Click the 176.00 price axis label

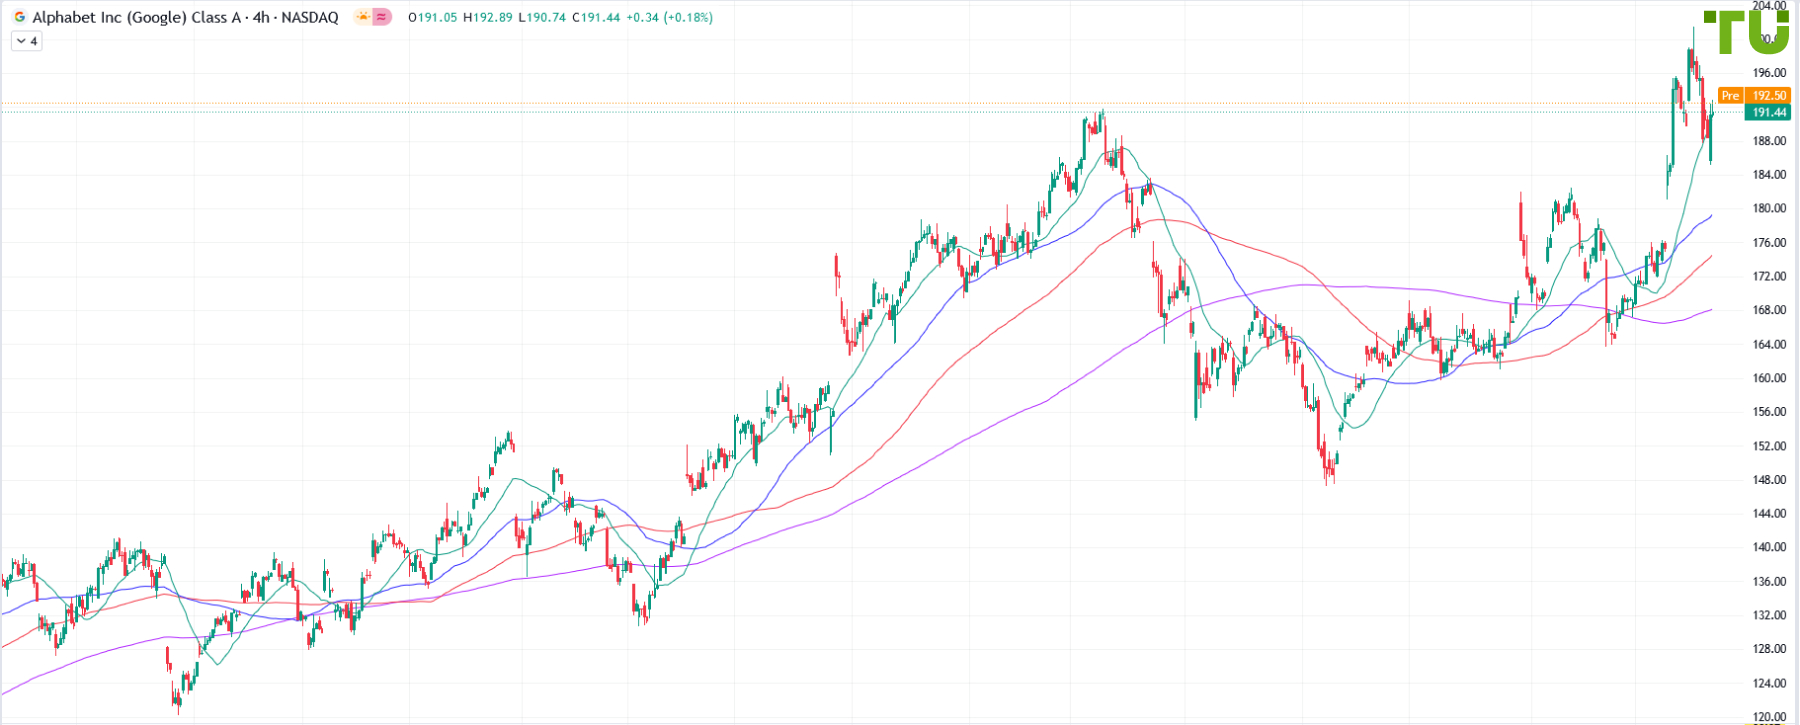point(1769,243)
